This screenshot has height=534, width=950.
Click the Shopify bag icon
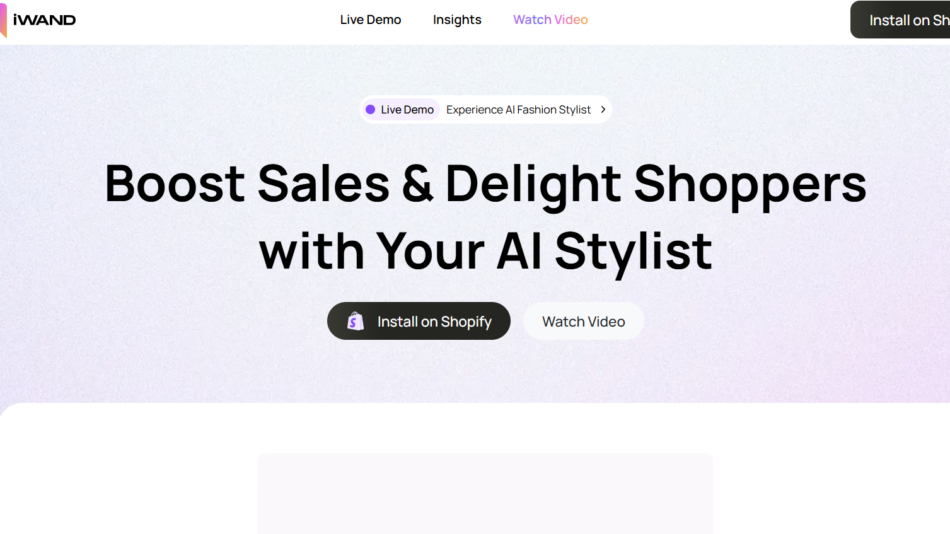pos(356,321)
